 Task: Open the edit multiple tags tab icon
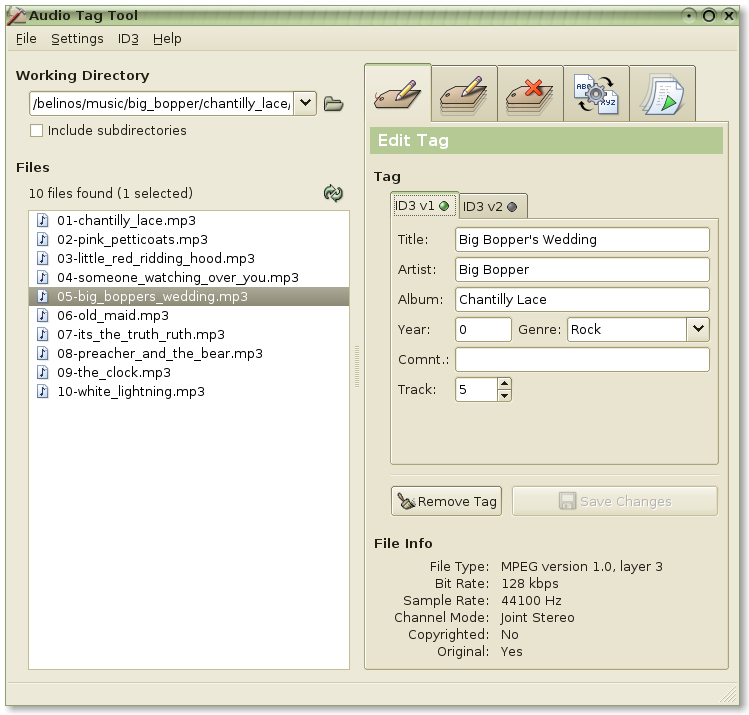coord(464,94)
